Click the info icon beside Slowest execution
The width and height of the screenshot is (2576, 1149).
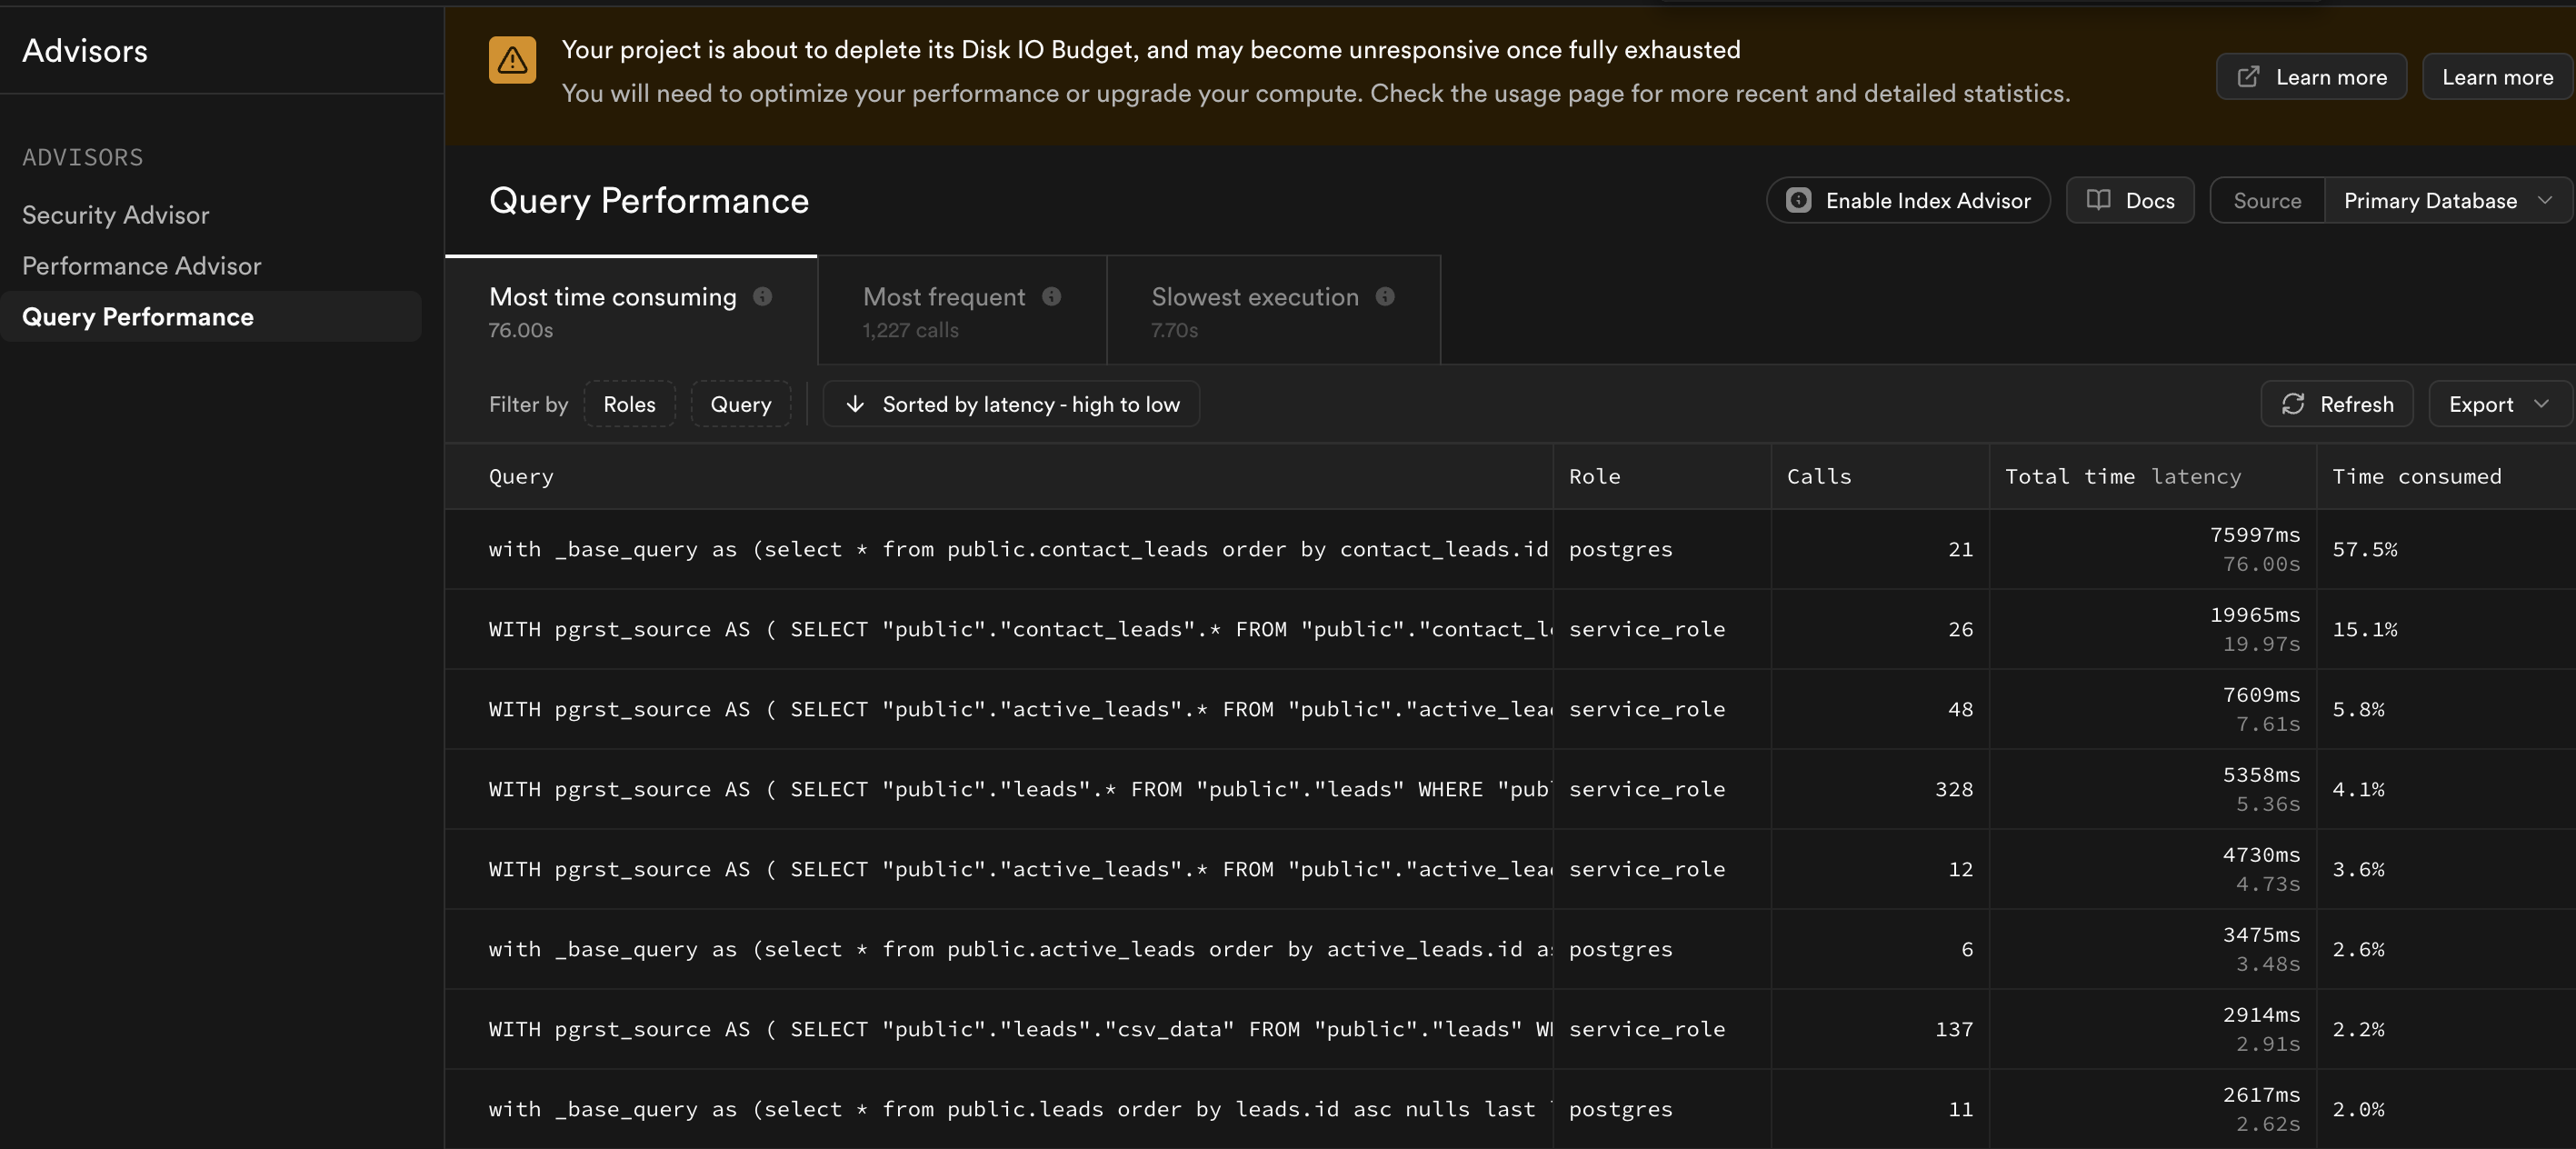pyautogui.click(x=1385, y=296)
